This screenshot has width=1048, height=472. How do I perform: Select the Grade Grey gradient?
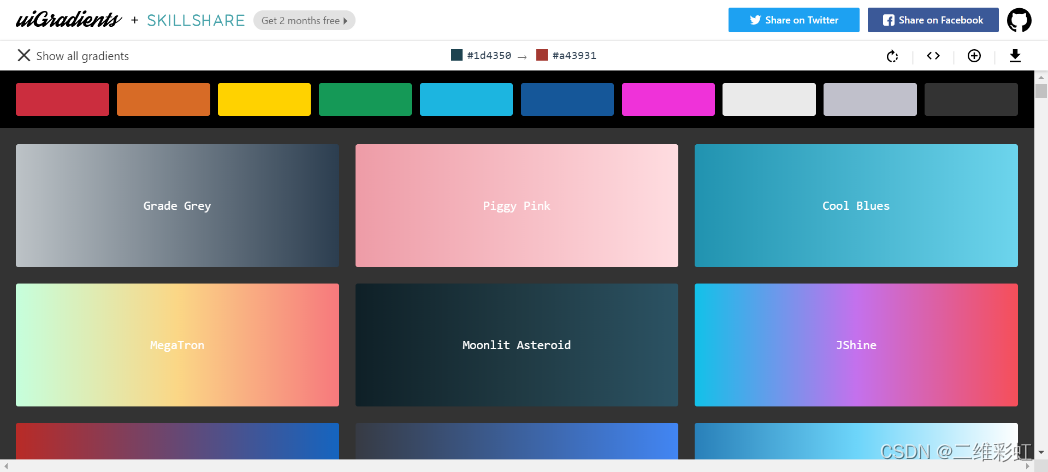tap(177, 205)
